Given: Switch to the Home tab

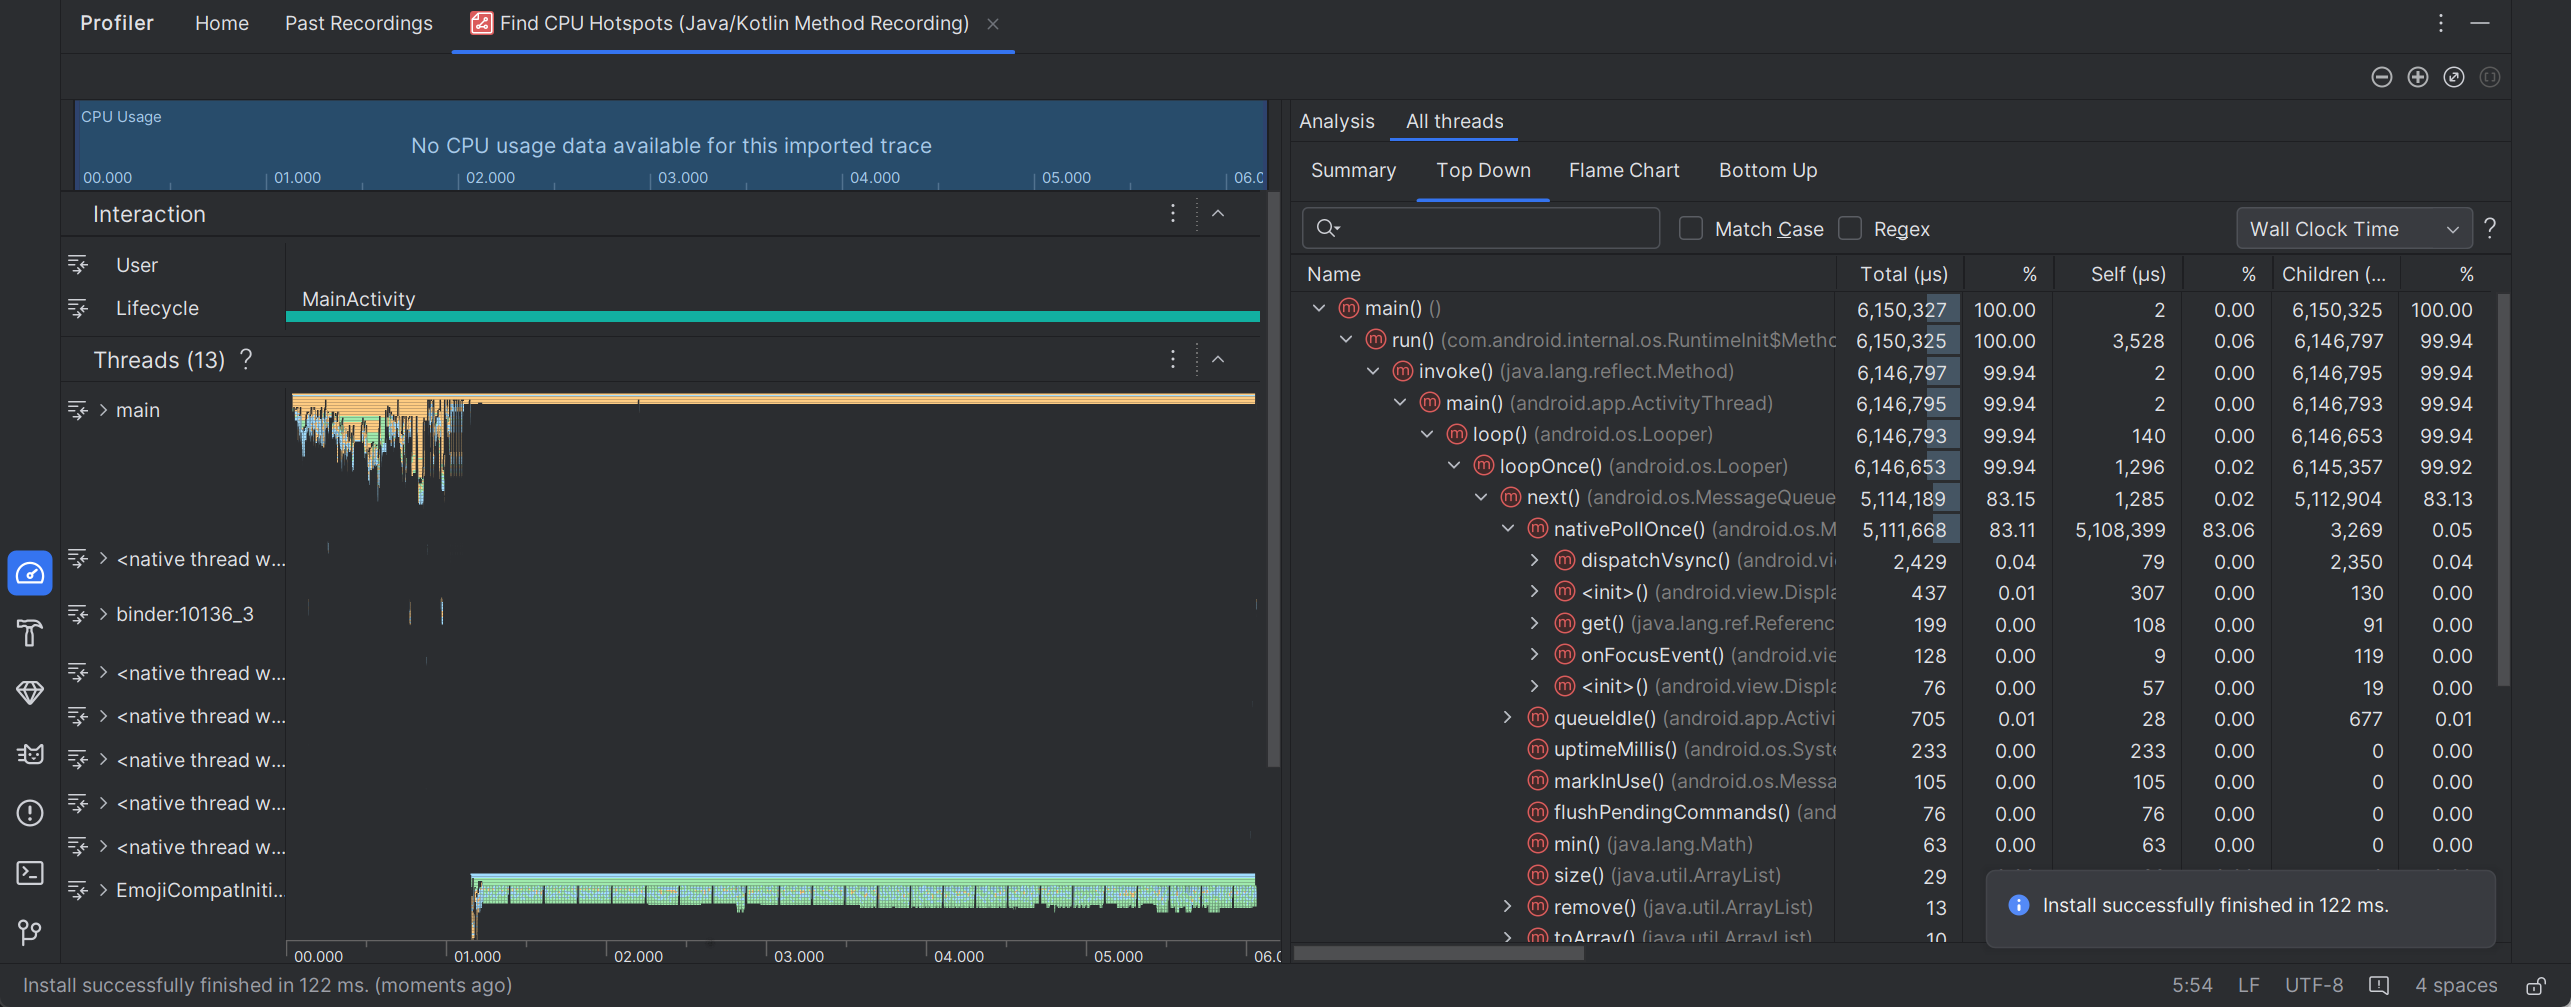Looking at the screenshot, I should (222, 23).
